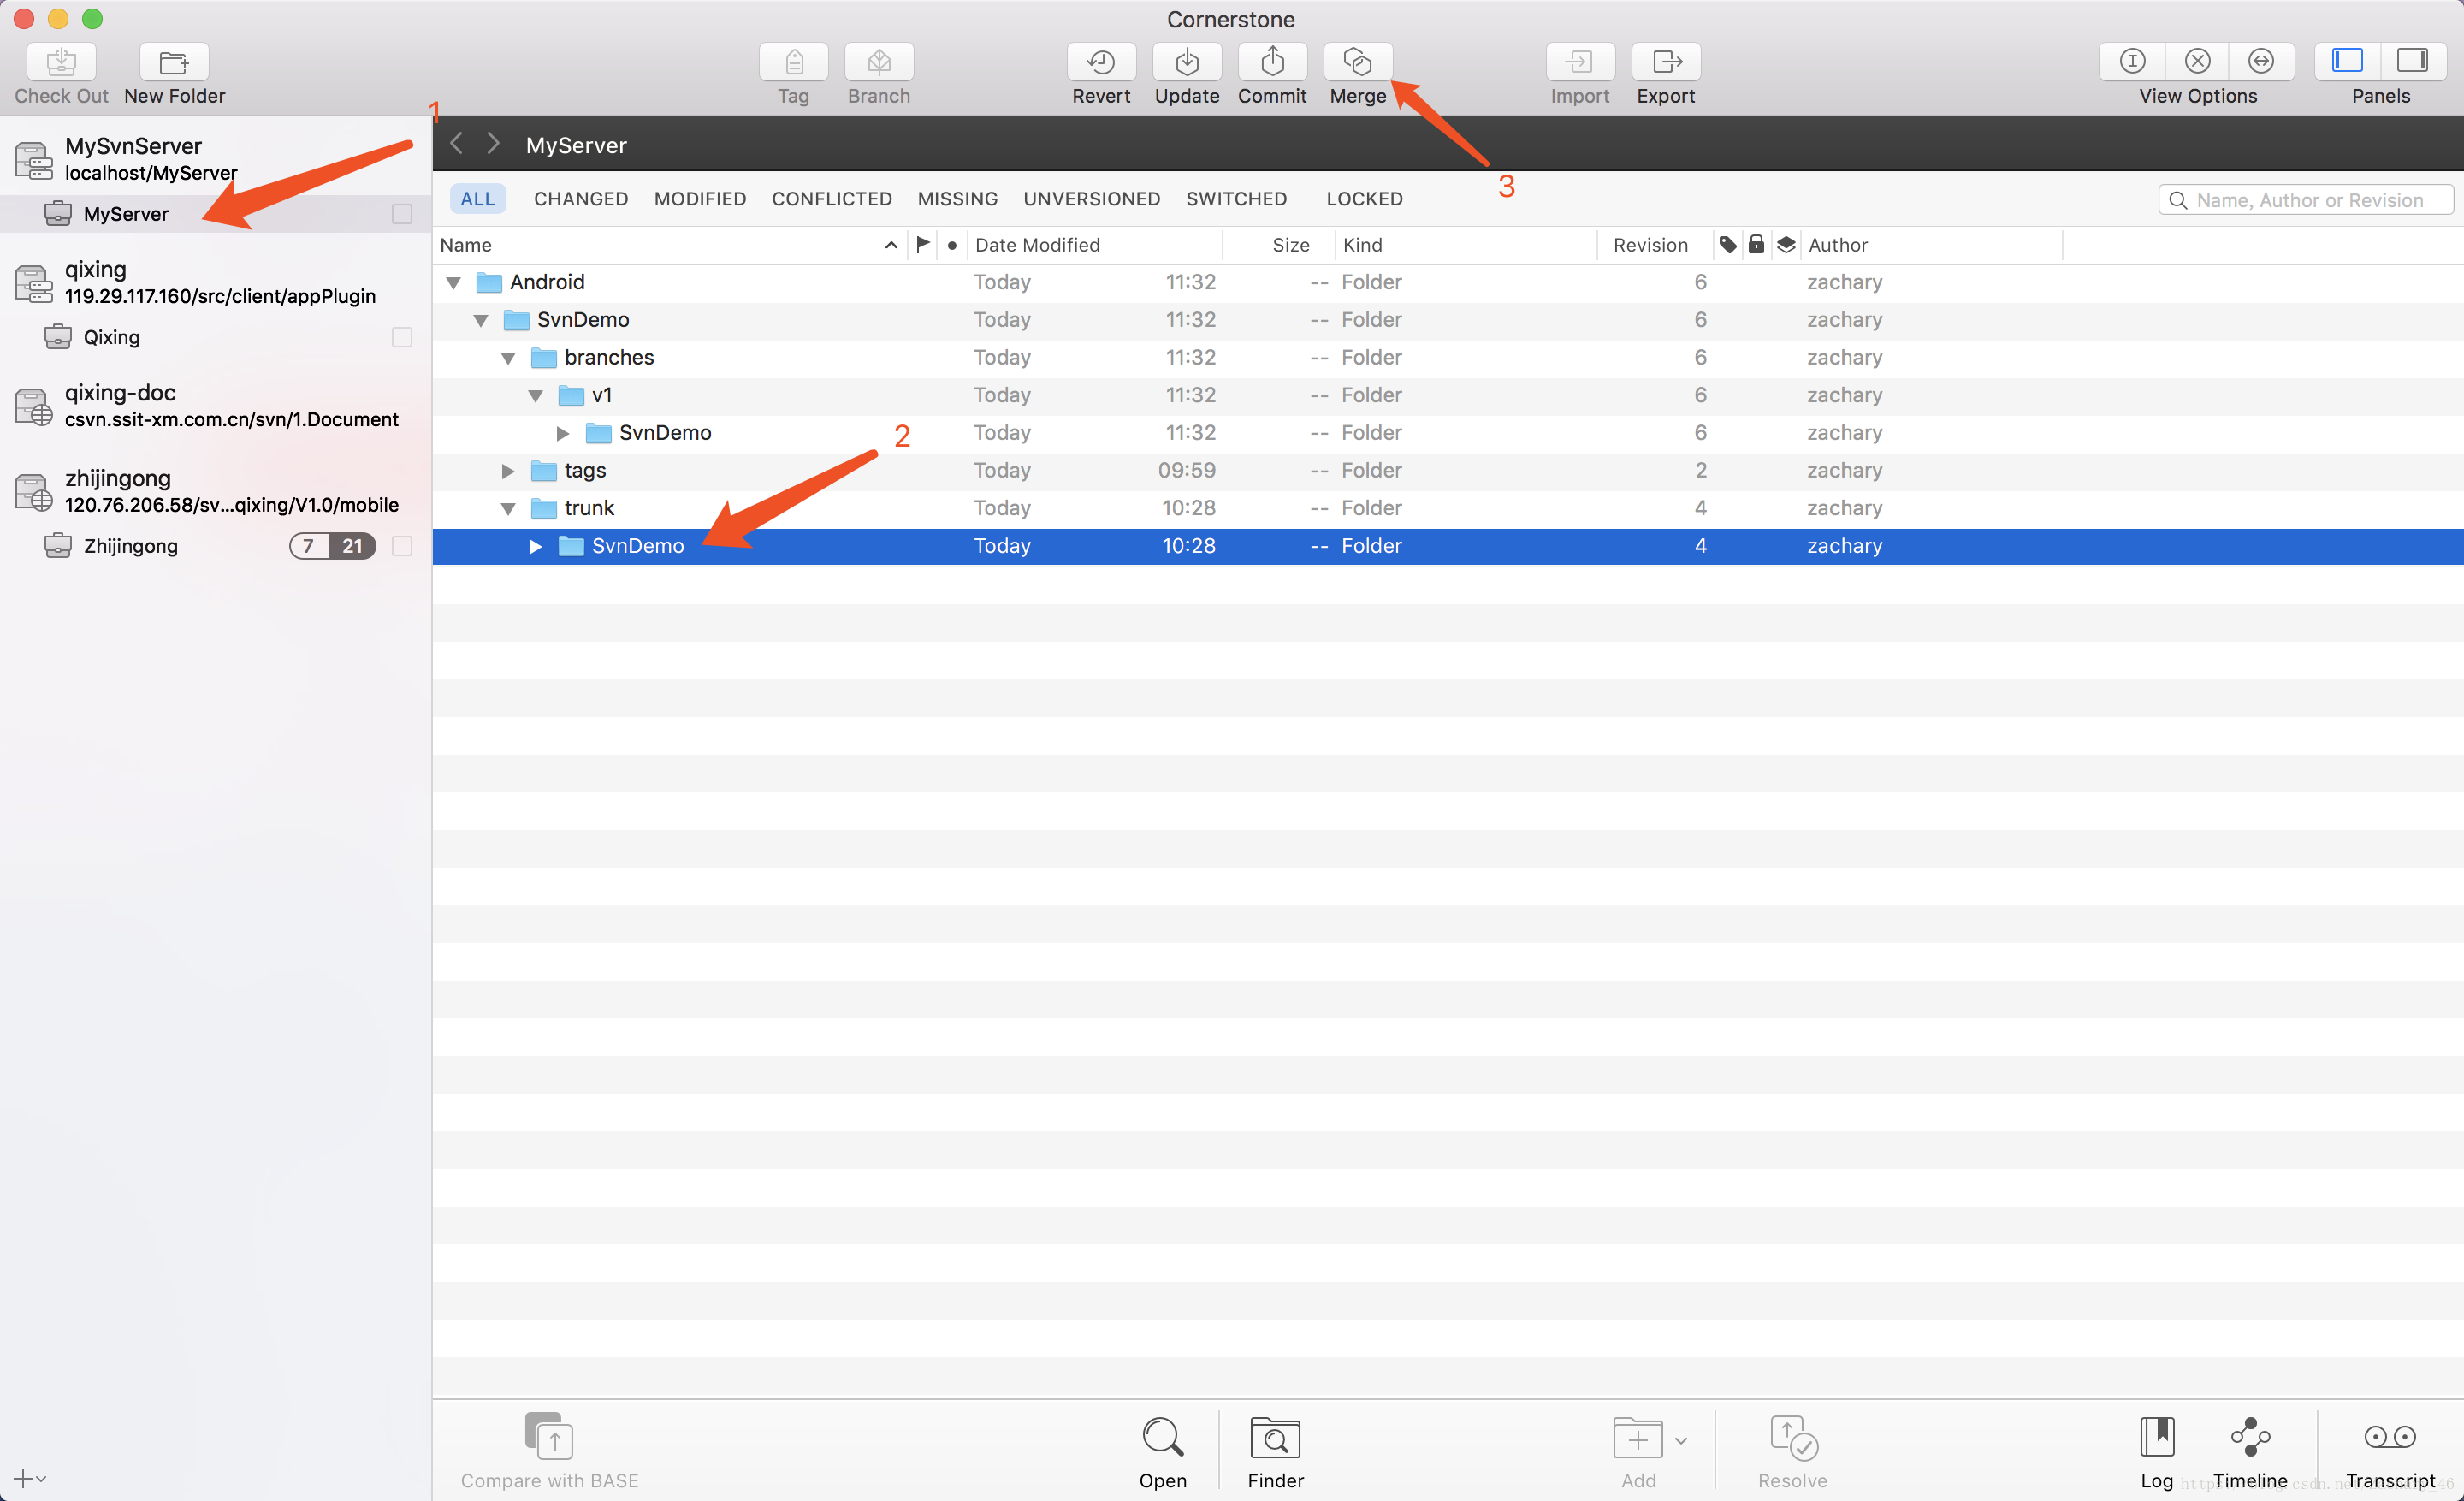Click the Zhijingong 7/21 change badge

click(332, 546)
